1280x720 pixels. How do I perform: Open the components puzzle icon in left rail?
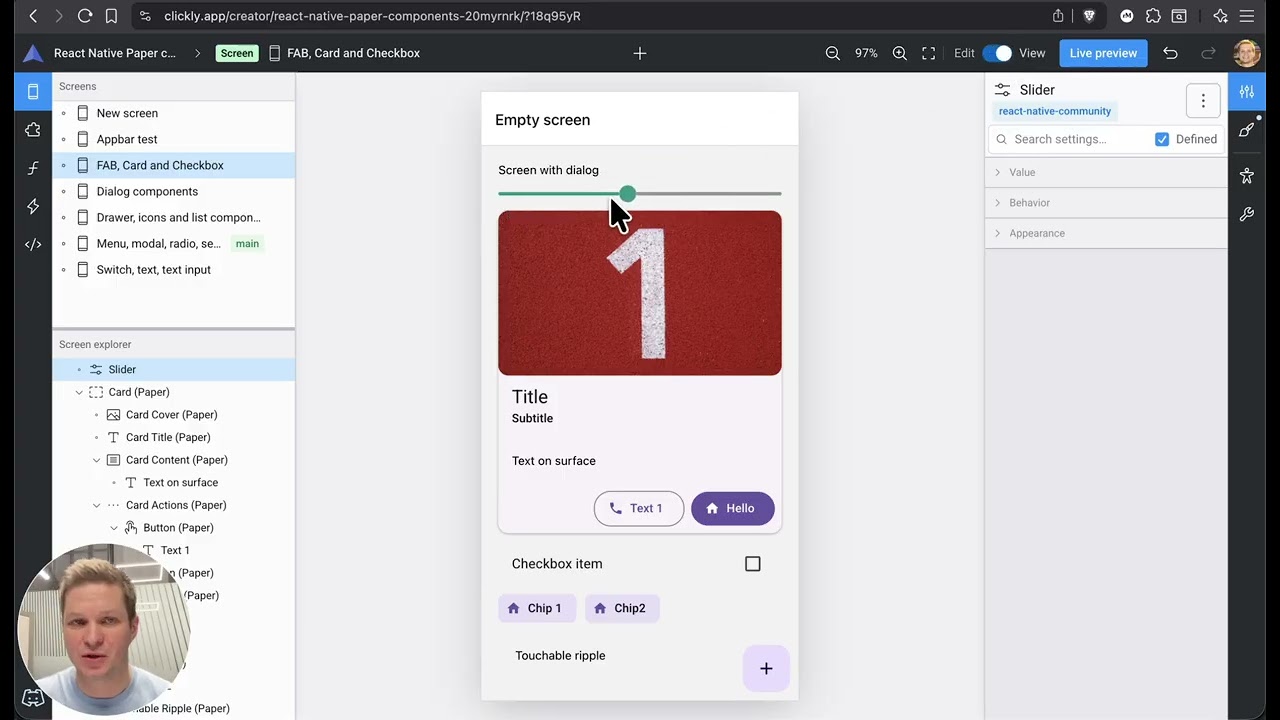[x=33, y=130]
